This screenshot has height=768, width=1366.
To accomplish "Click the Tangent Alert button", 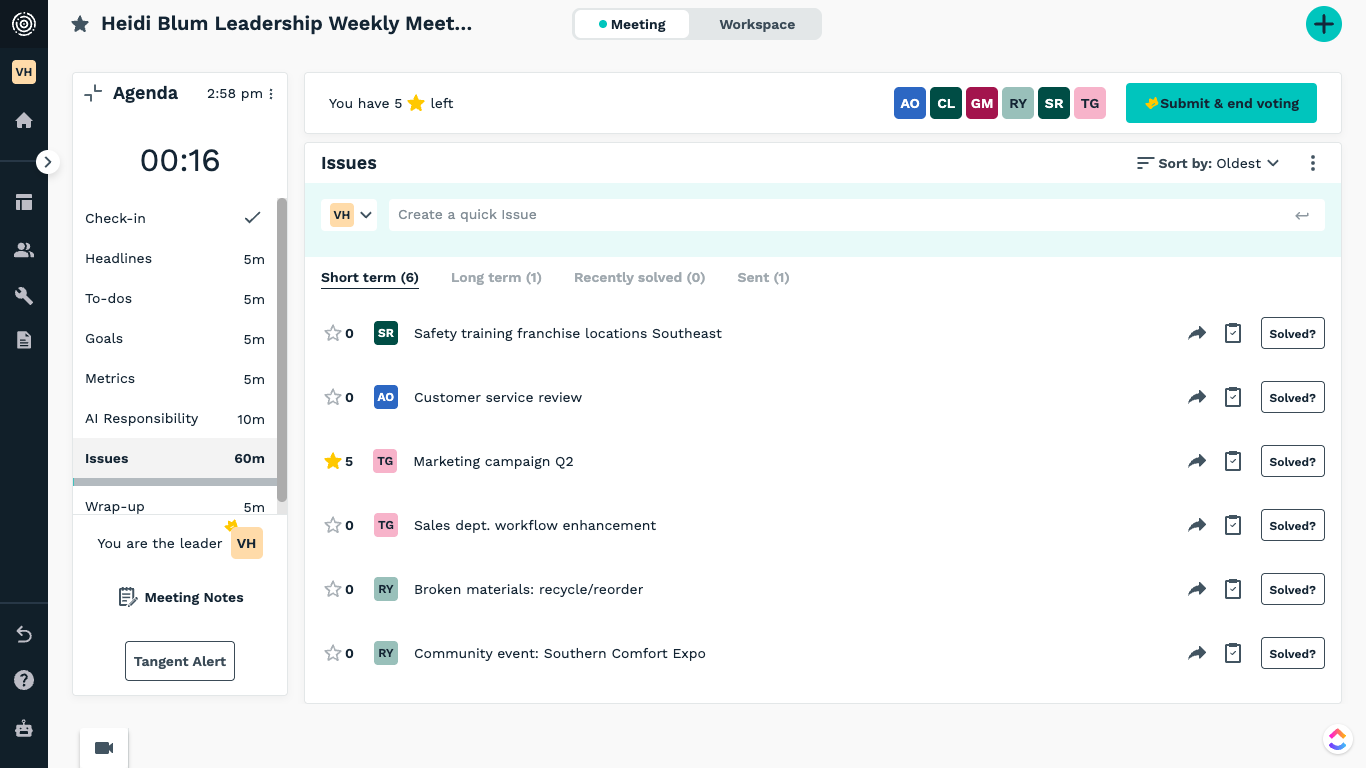I will coord(180,661).
